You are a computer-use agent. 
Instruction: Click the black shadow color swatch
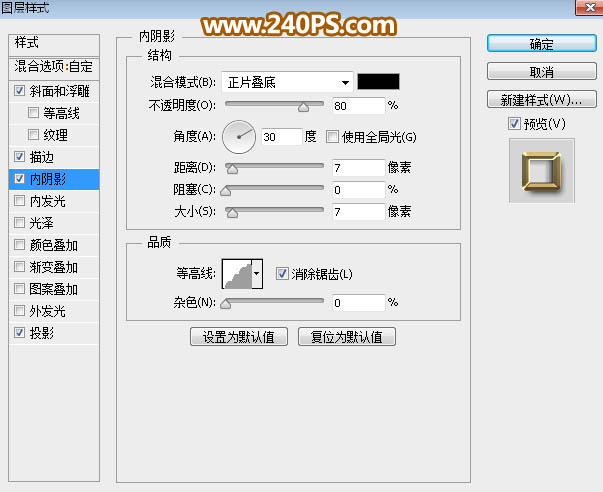coord(378,82)
